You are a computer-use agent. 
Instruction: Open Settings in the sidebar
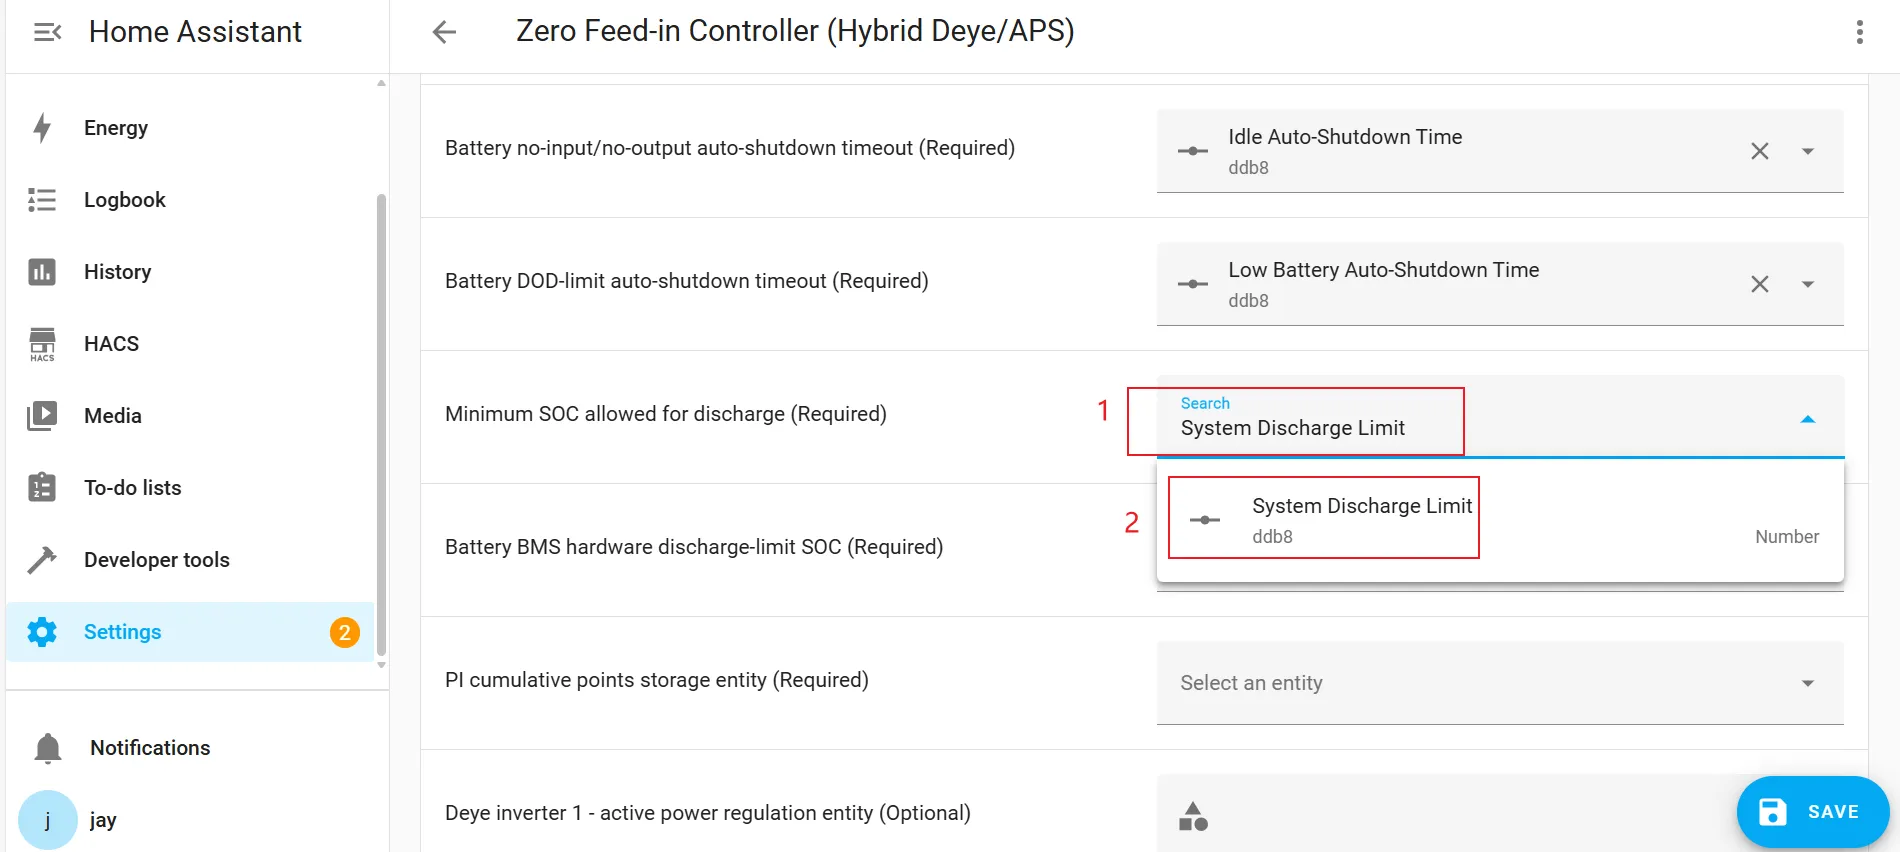[x=122, y=632]
